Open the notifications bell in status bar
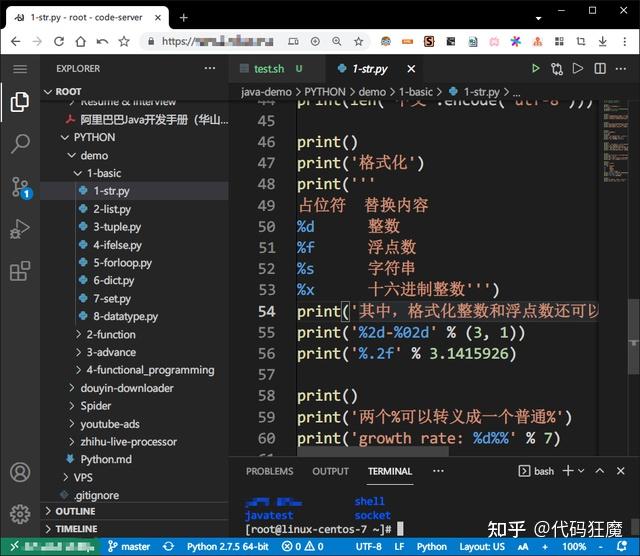 coord(622,546)
